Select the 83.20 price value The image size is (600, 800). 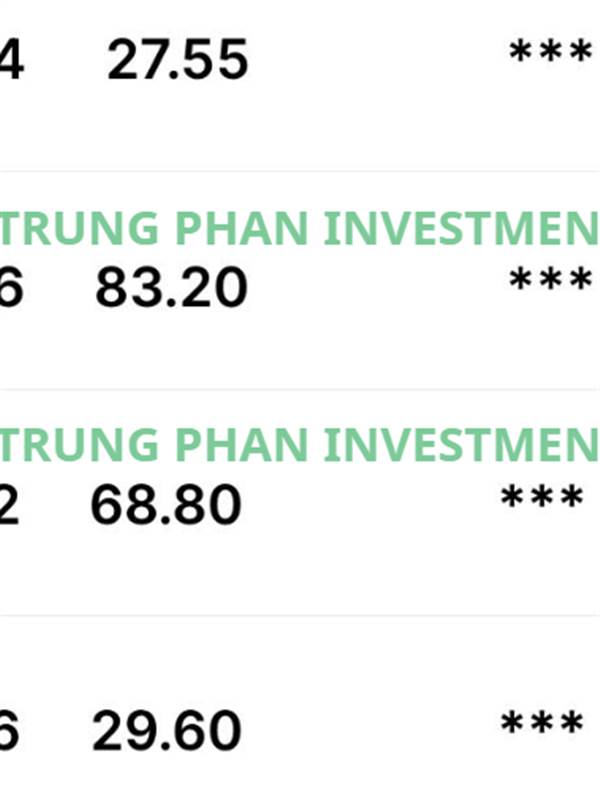[x=171, y=289]
